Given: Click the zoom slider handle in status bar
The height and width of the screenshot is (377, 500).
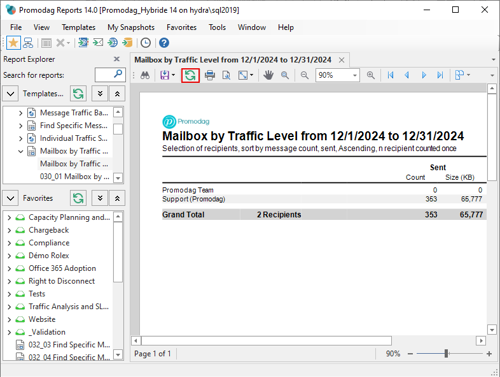Looking at the screenshot, I should (446, 354).
